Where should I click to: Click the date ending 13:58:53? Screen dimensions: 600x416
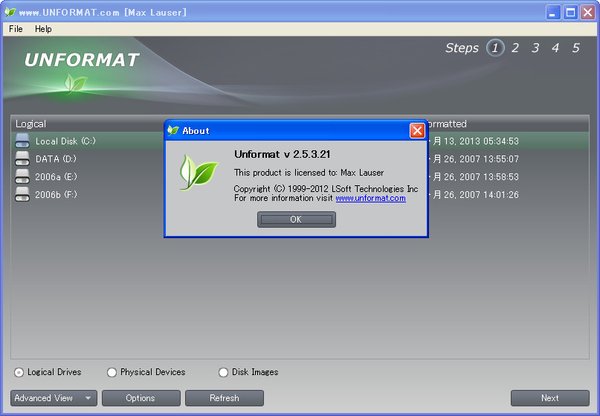click(474, 177)
